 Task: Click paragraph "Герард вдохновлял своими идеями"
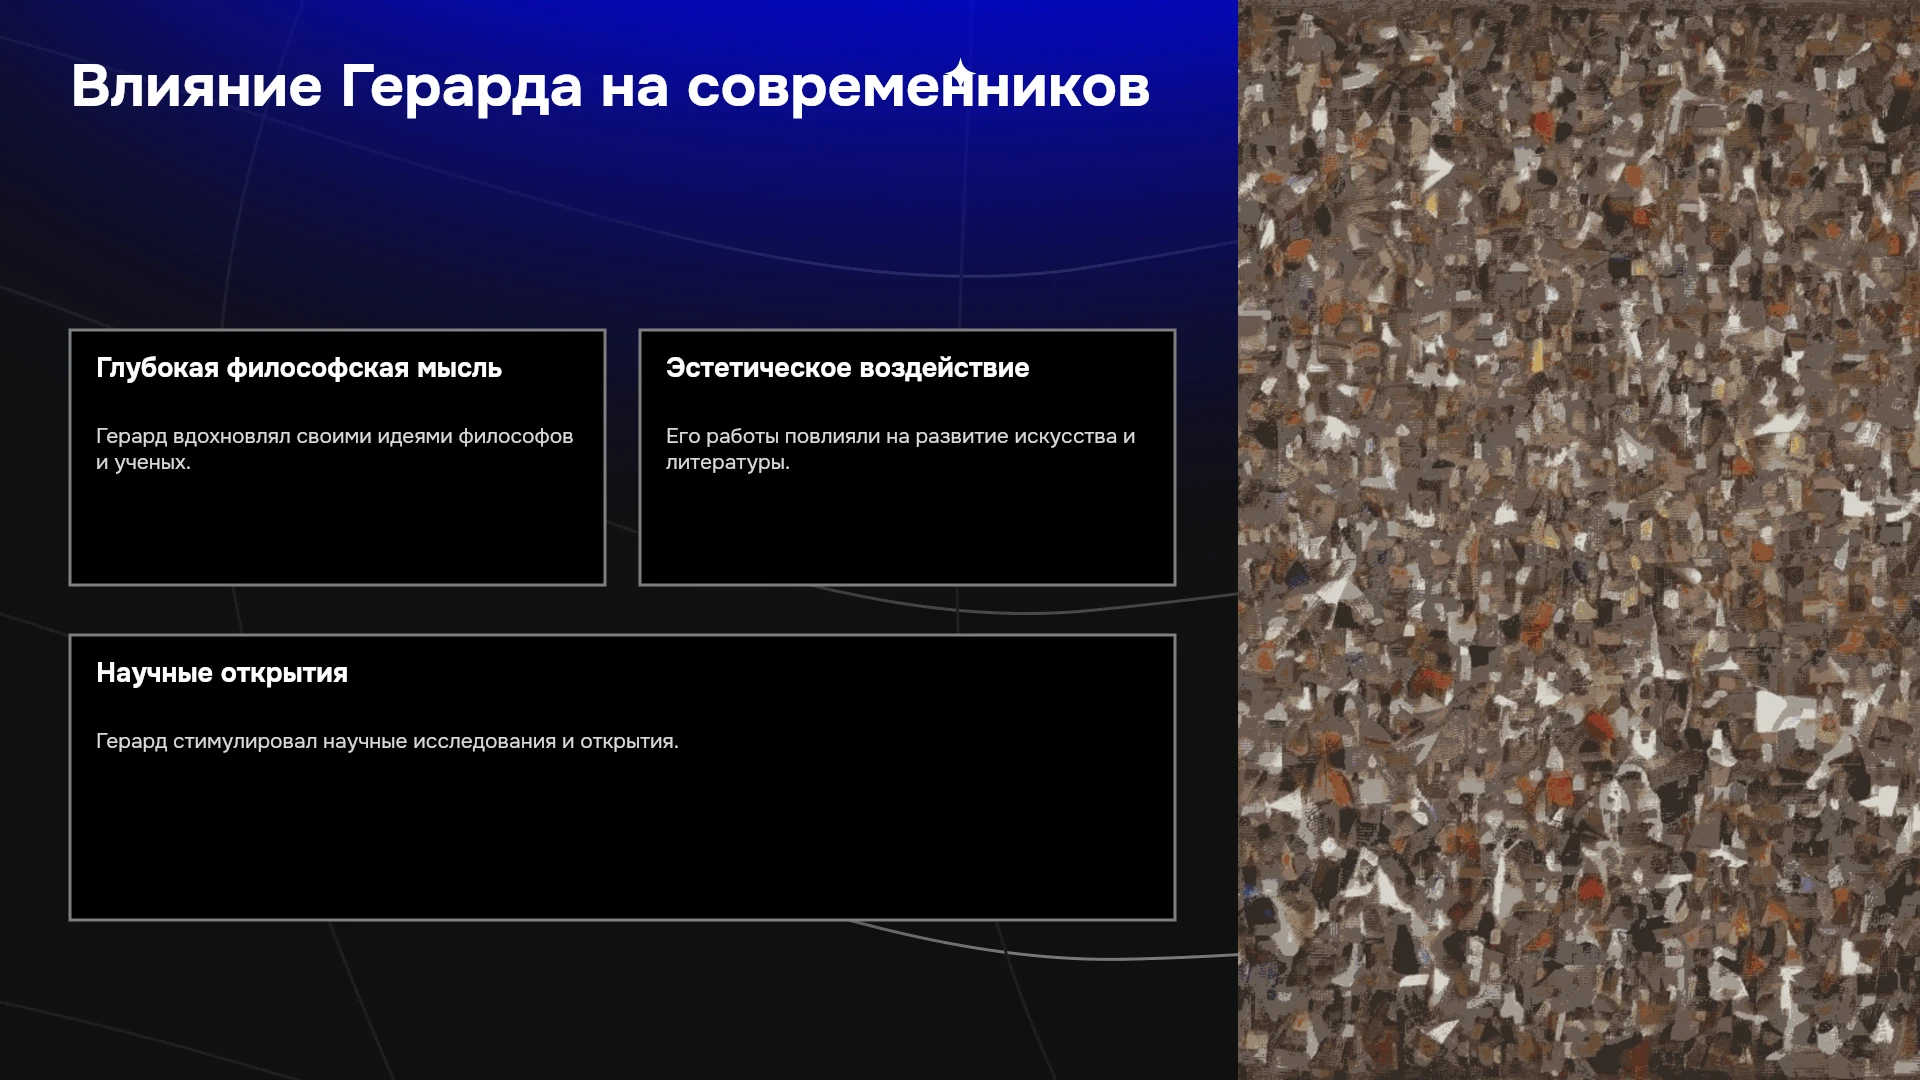(335, 449)
